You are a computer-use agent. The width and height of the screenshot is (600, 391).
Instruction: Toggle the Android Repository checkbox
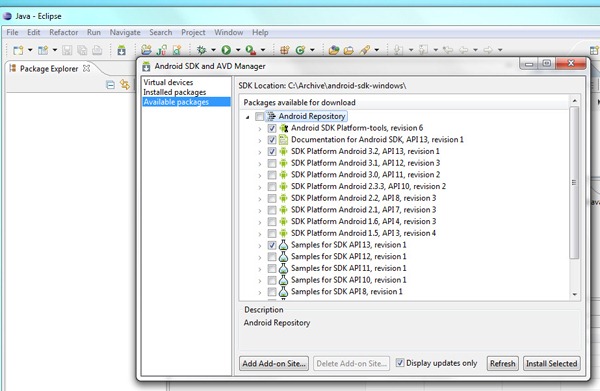click(x=259, y=116)
